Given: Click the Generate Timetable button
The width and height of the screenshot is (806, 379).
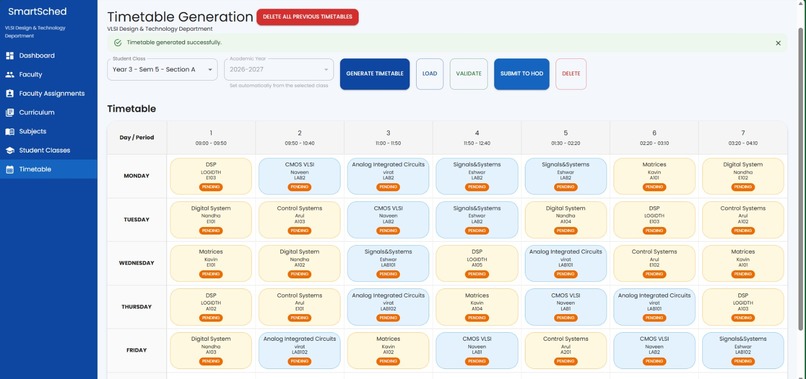Looking at the screenshot, I should [375, 74].
